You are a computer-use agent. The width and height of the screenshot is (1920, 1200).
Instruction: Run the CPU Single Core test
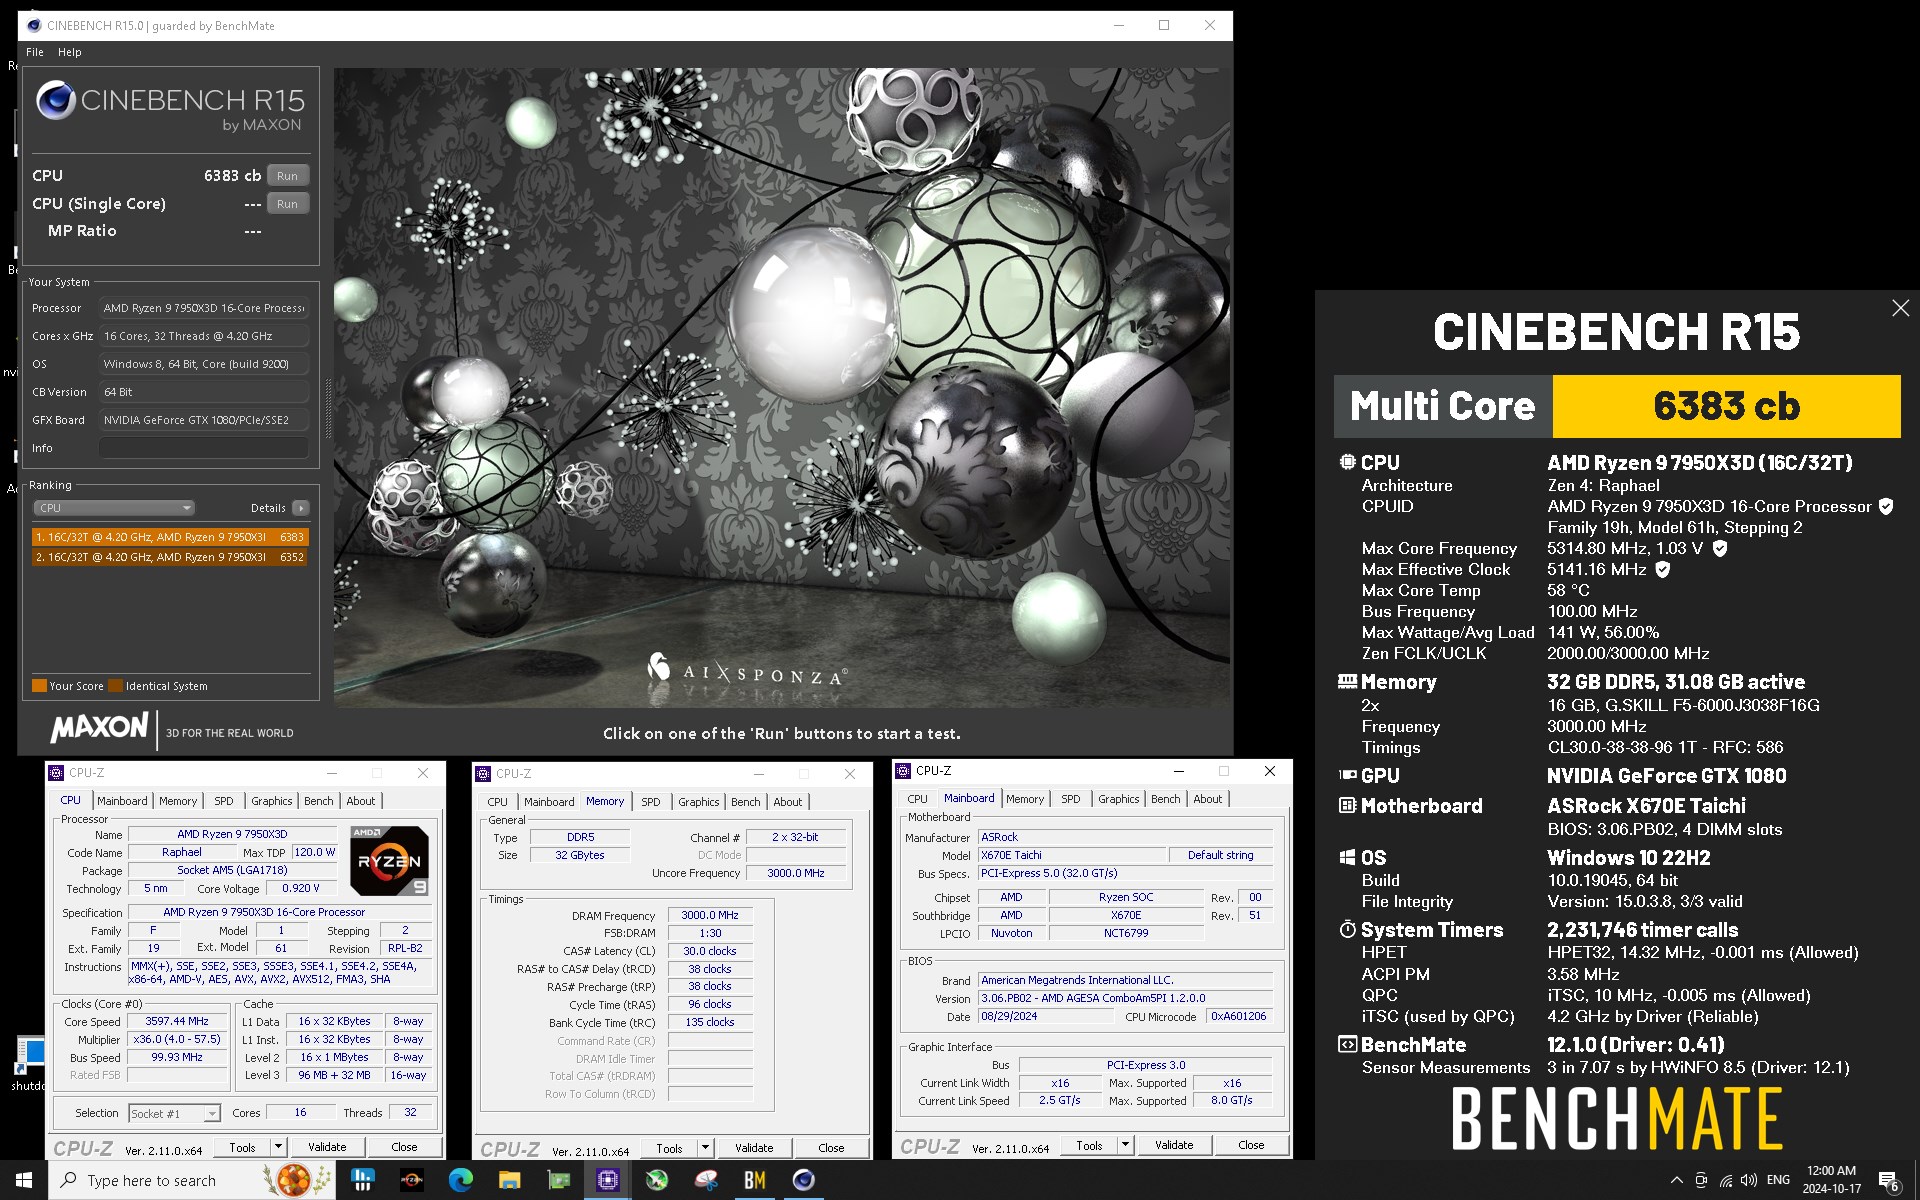[288, 204]
